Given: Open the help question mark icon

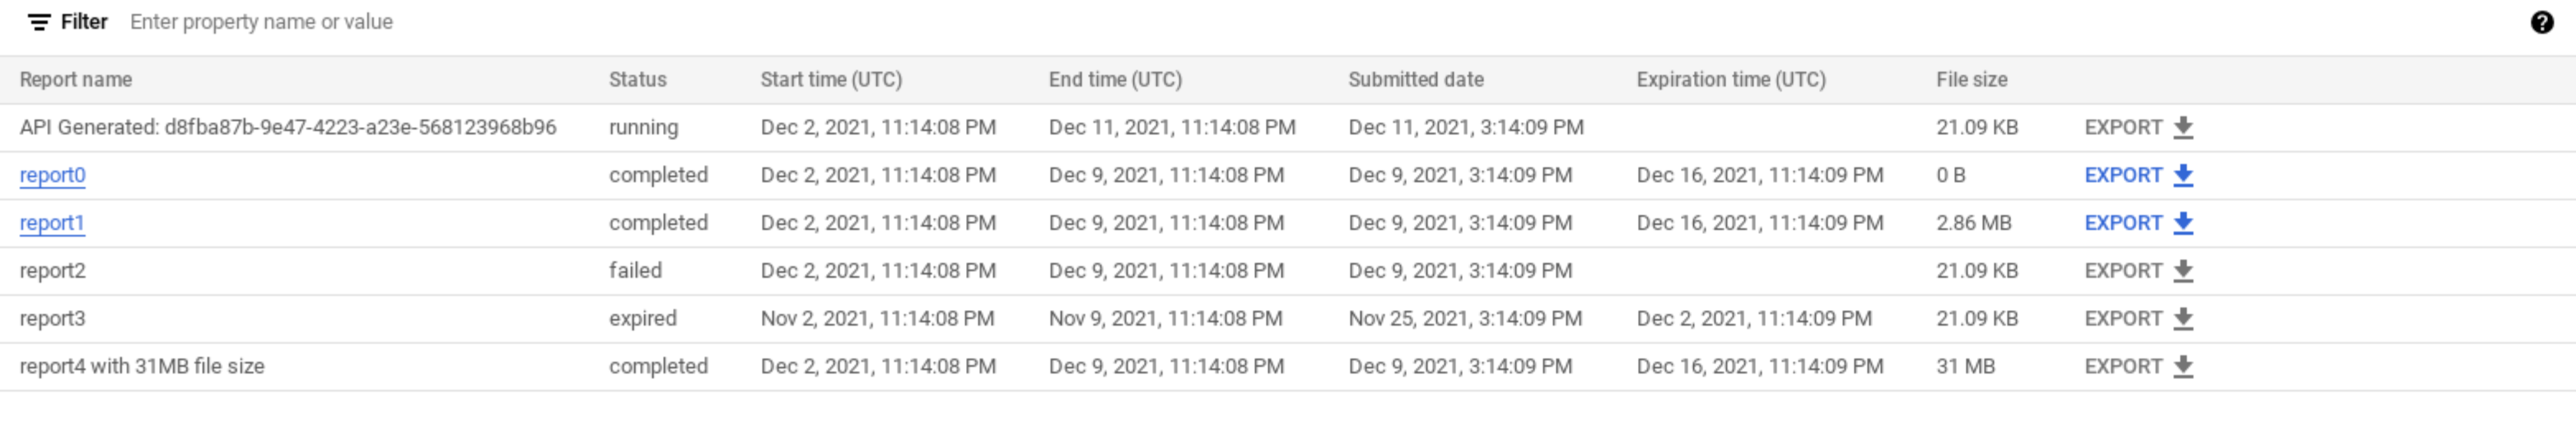Looking at the screenshot, I should [2541, 22].
